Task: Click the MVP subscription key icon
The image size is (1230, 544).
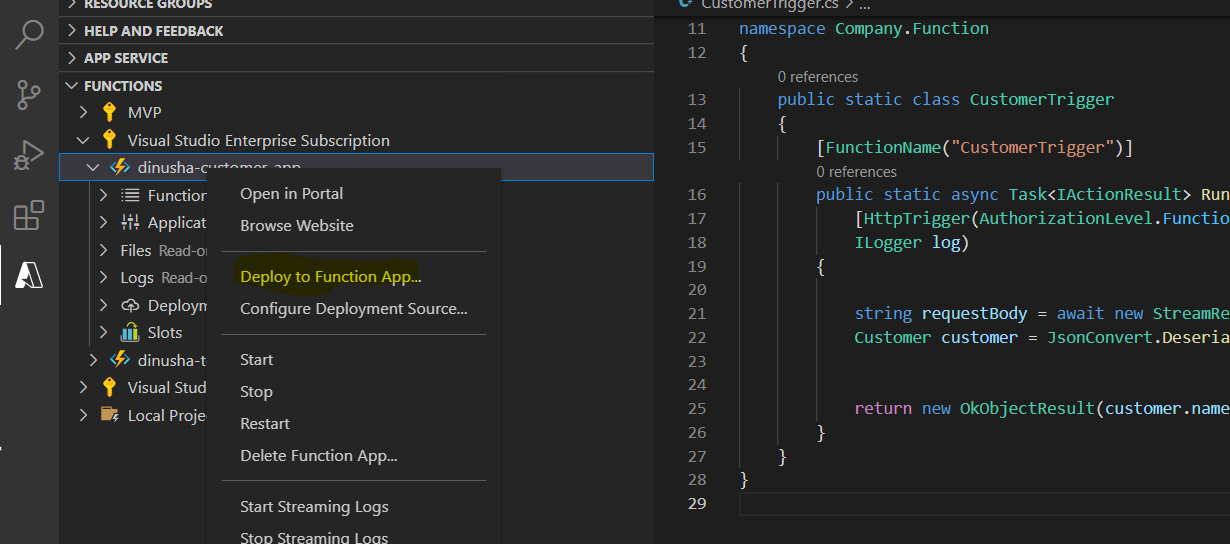Action: pos(110,112)
